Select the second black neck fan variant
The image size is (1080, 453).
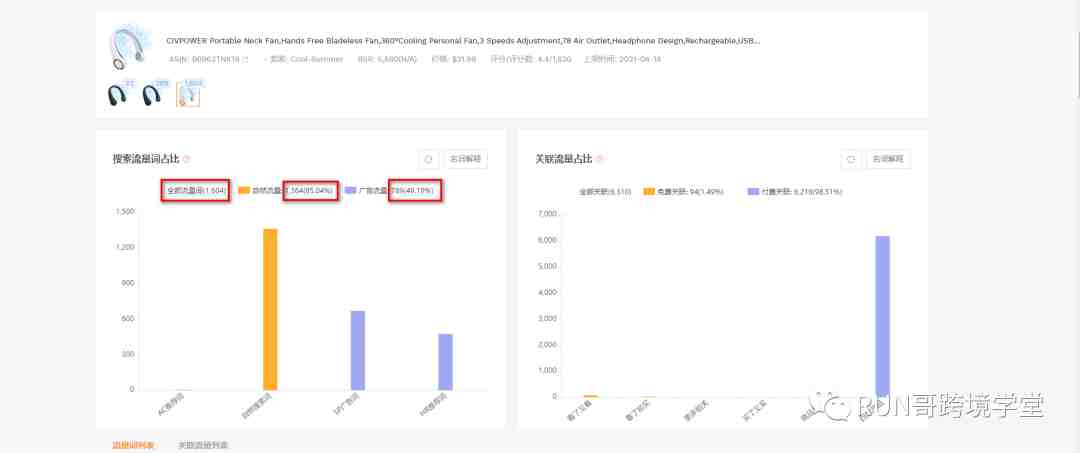tap(152, 94)
